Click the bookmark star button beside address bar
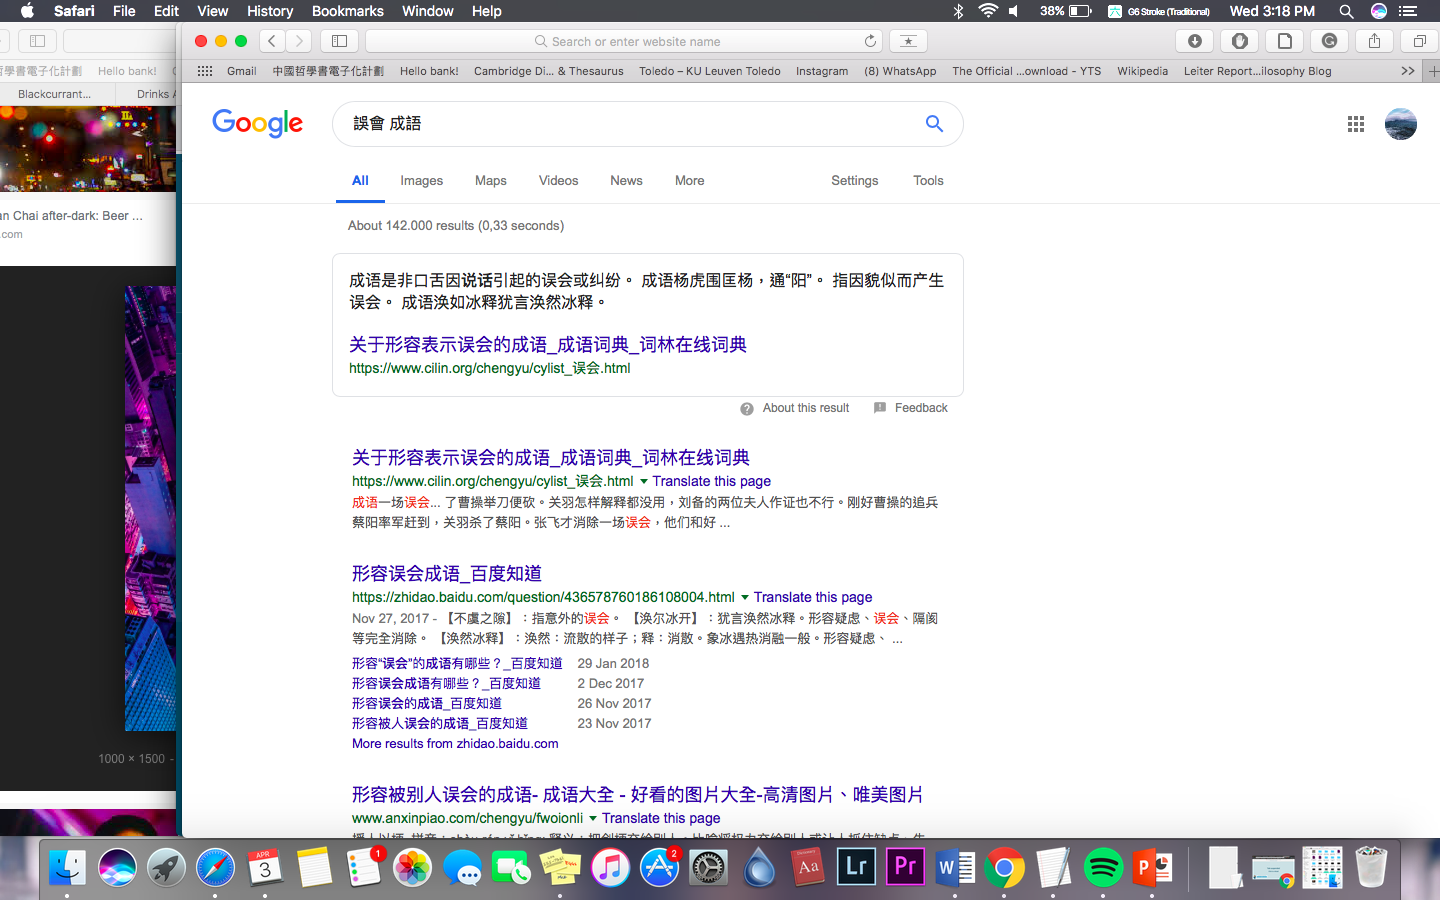Screen dimensions: 1440x900 pos(908,41)
